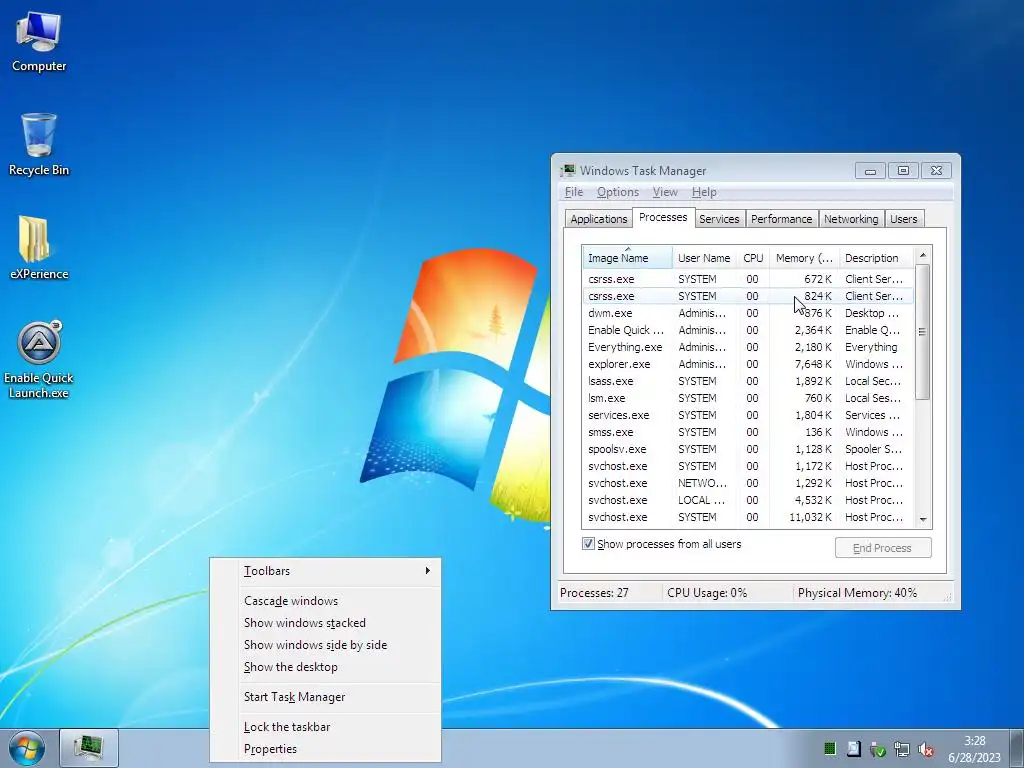Select the Recycle Bin desktop icon
Screen dimensions: 1024x768
coord(39,144)
